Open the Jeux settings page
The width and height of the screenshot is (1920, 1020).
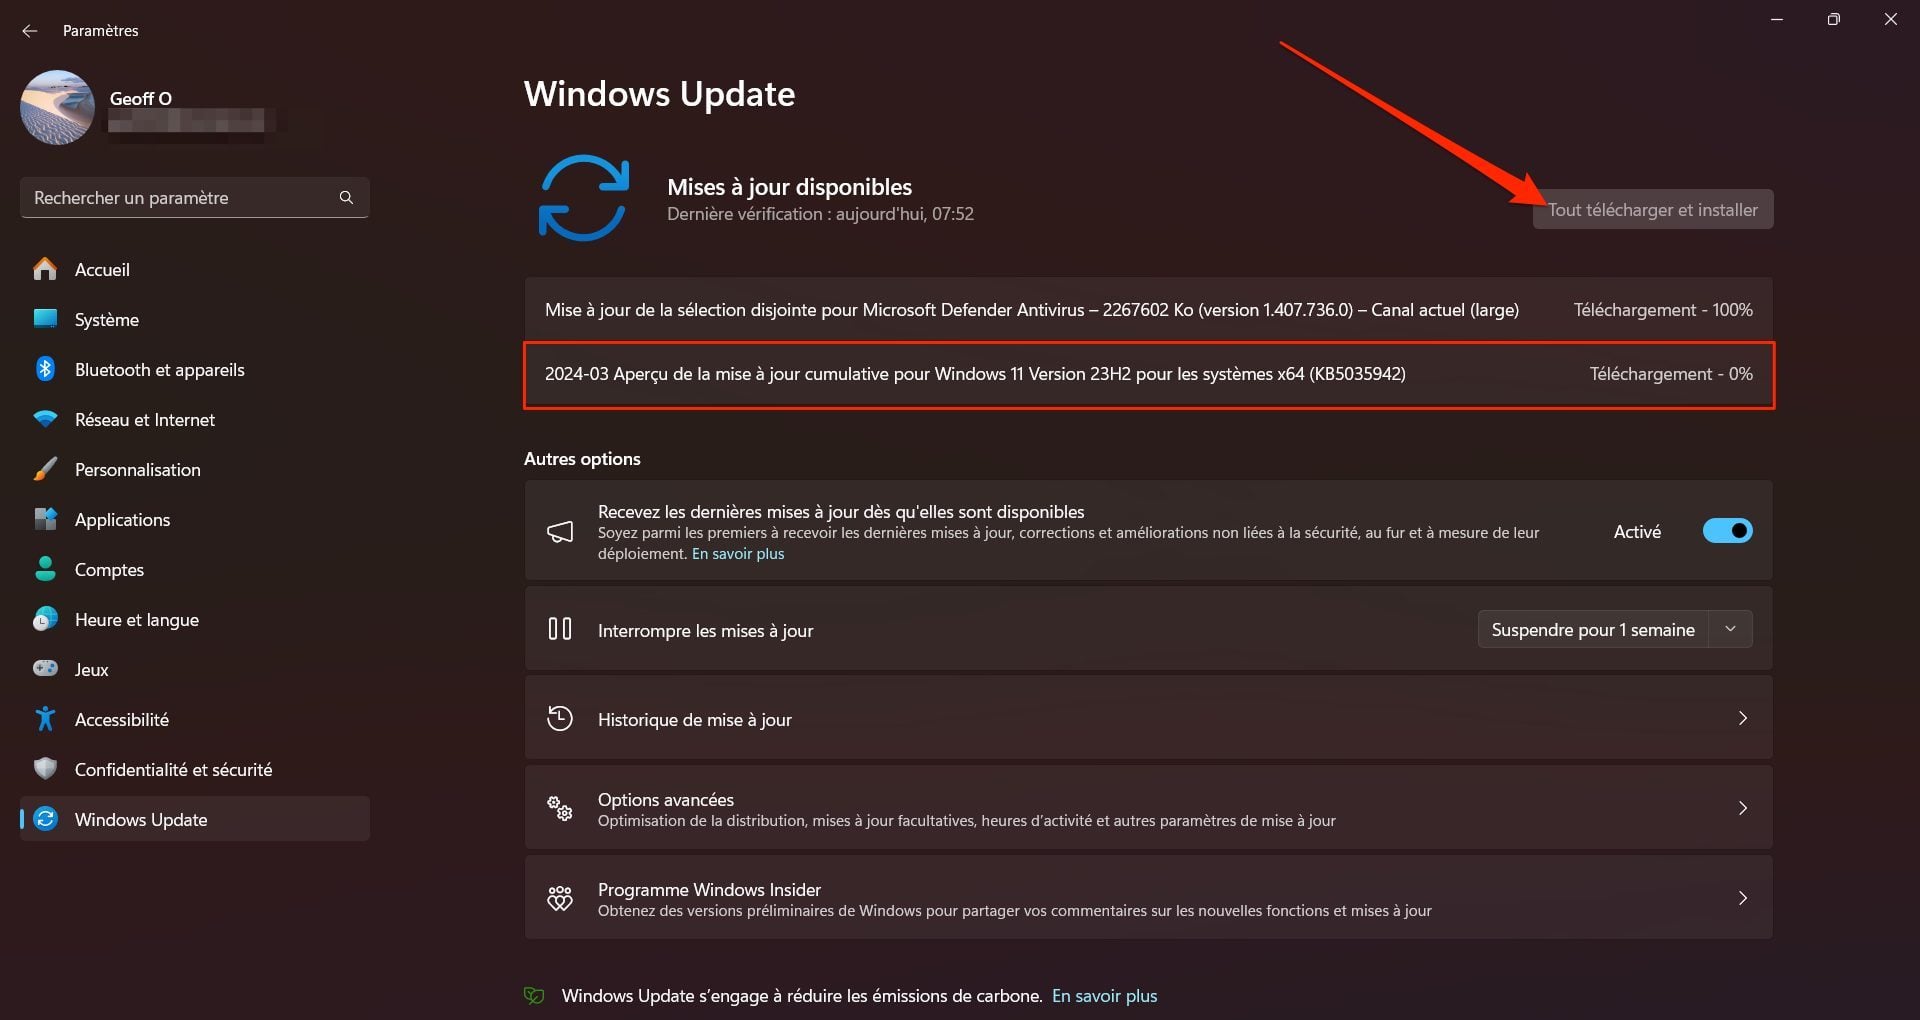91,670
